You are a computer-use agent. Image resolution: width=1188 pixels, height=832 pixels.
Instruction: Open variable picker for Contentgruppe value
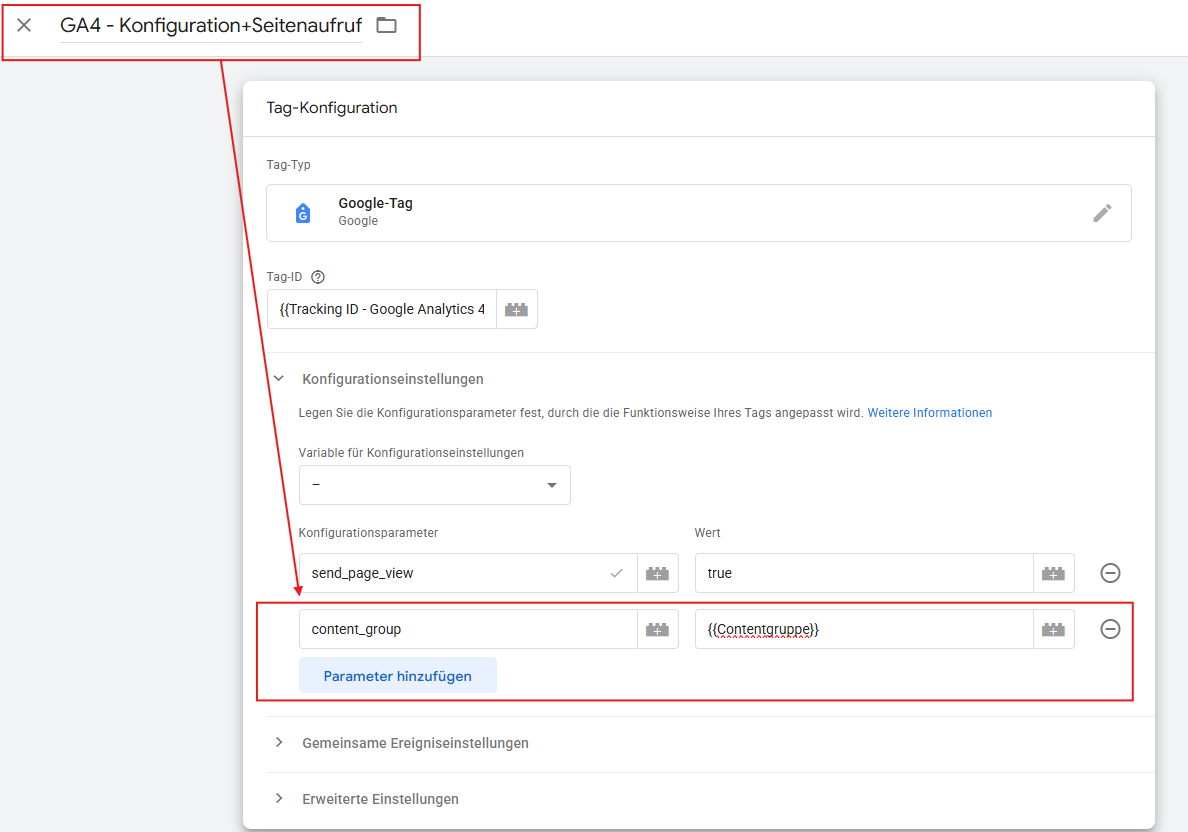coord(1053,629)
